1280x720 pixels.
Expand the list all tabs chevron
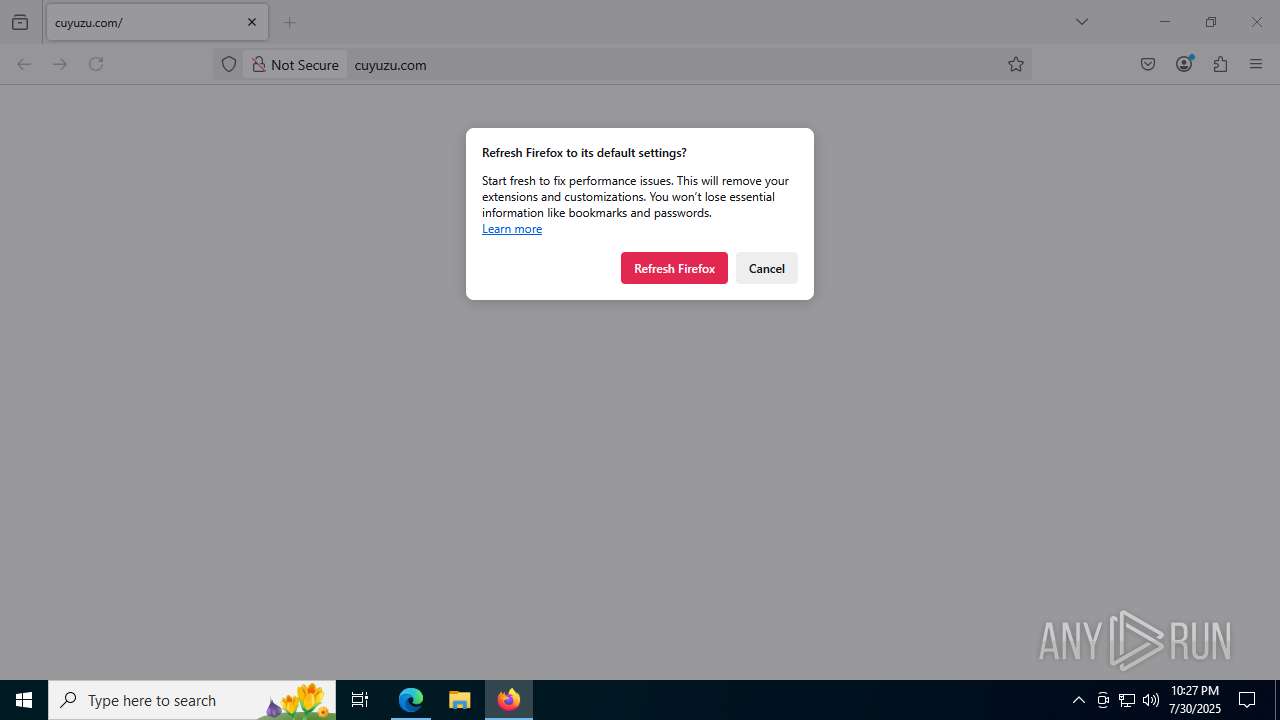pyautogui.click(x=1082, y=22)
